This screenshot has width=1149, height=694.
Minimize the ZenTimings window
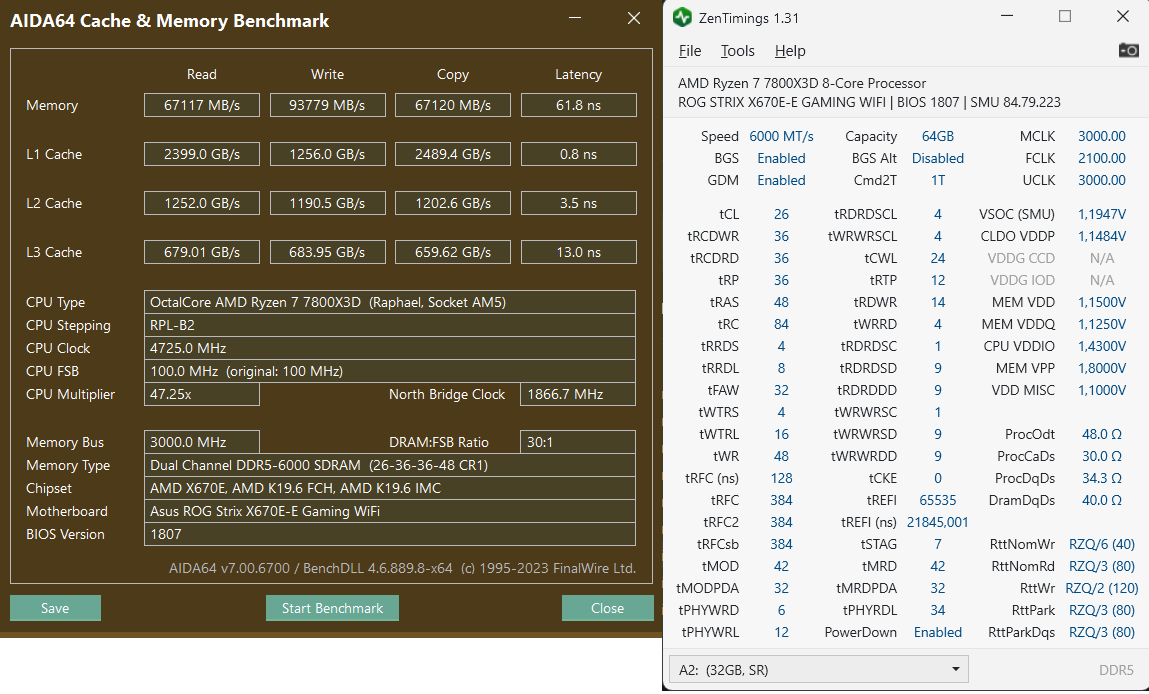tap(1007, 15)
